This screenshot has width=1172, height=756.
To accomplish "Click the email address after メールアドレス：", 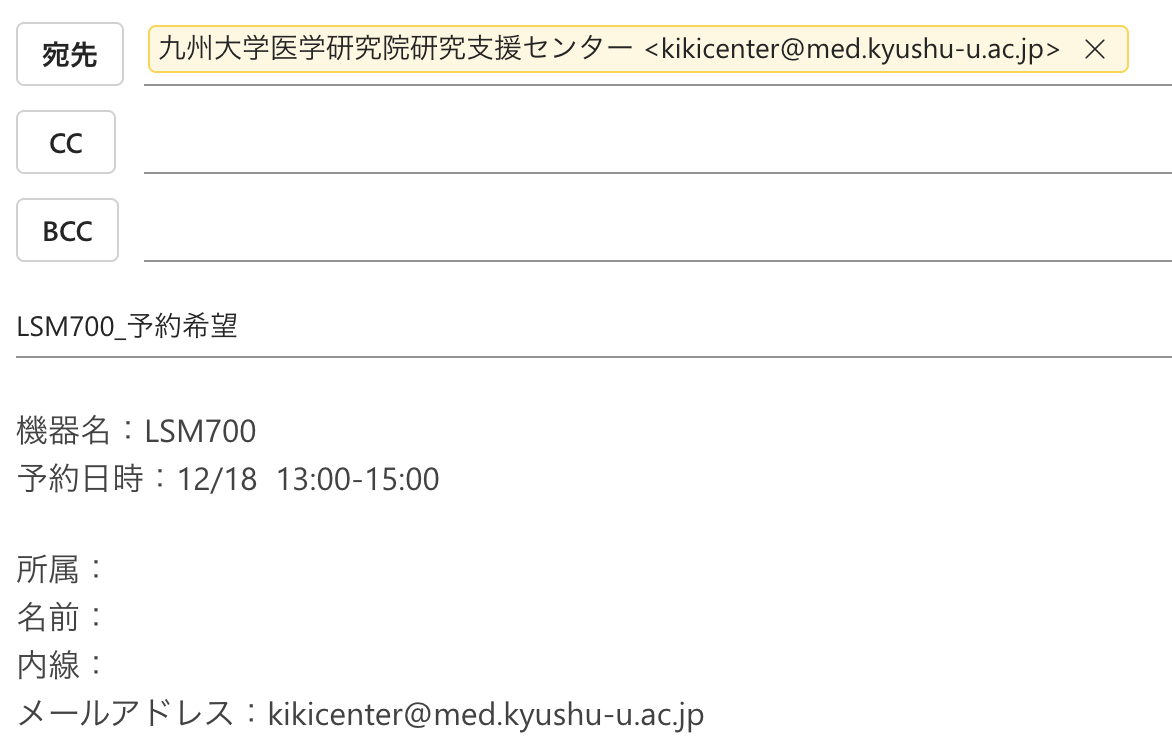I will [x=486, y=714].
